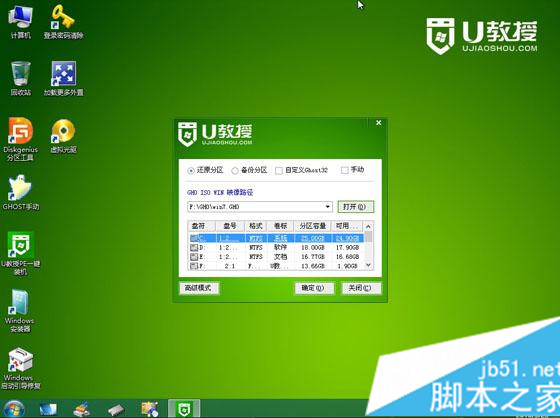Click the 18.00GB capacity cell
This screenshot has width=560, height=418.
click(x=312, y=248)
